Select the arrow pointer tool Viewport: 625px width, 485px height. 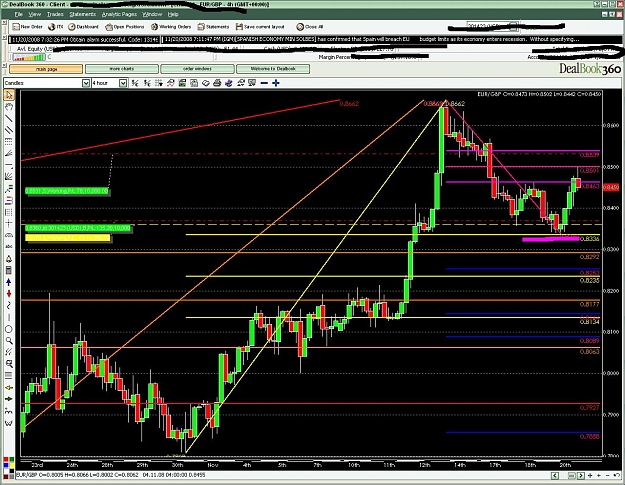coord(9,95)
